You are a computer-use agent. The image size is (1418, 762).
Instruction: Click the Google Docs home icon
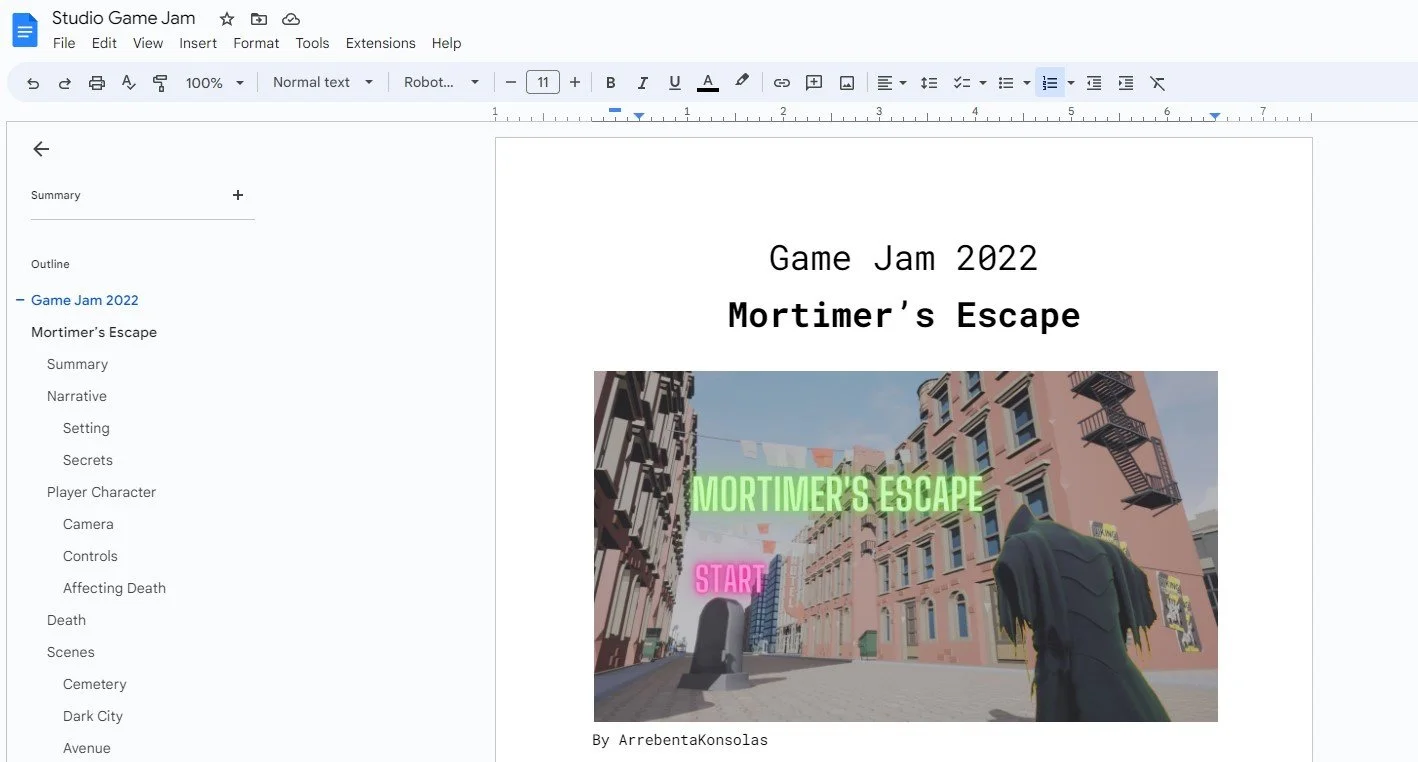pyautogui.click(x=24, y=30)
